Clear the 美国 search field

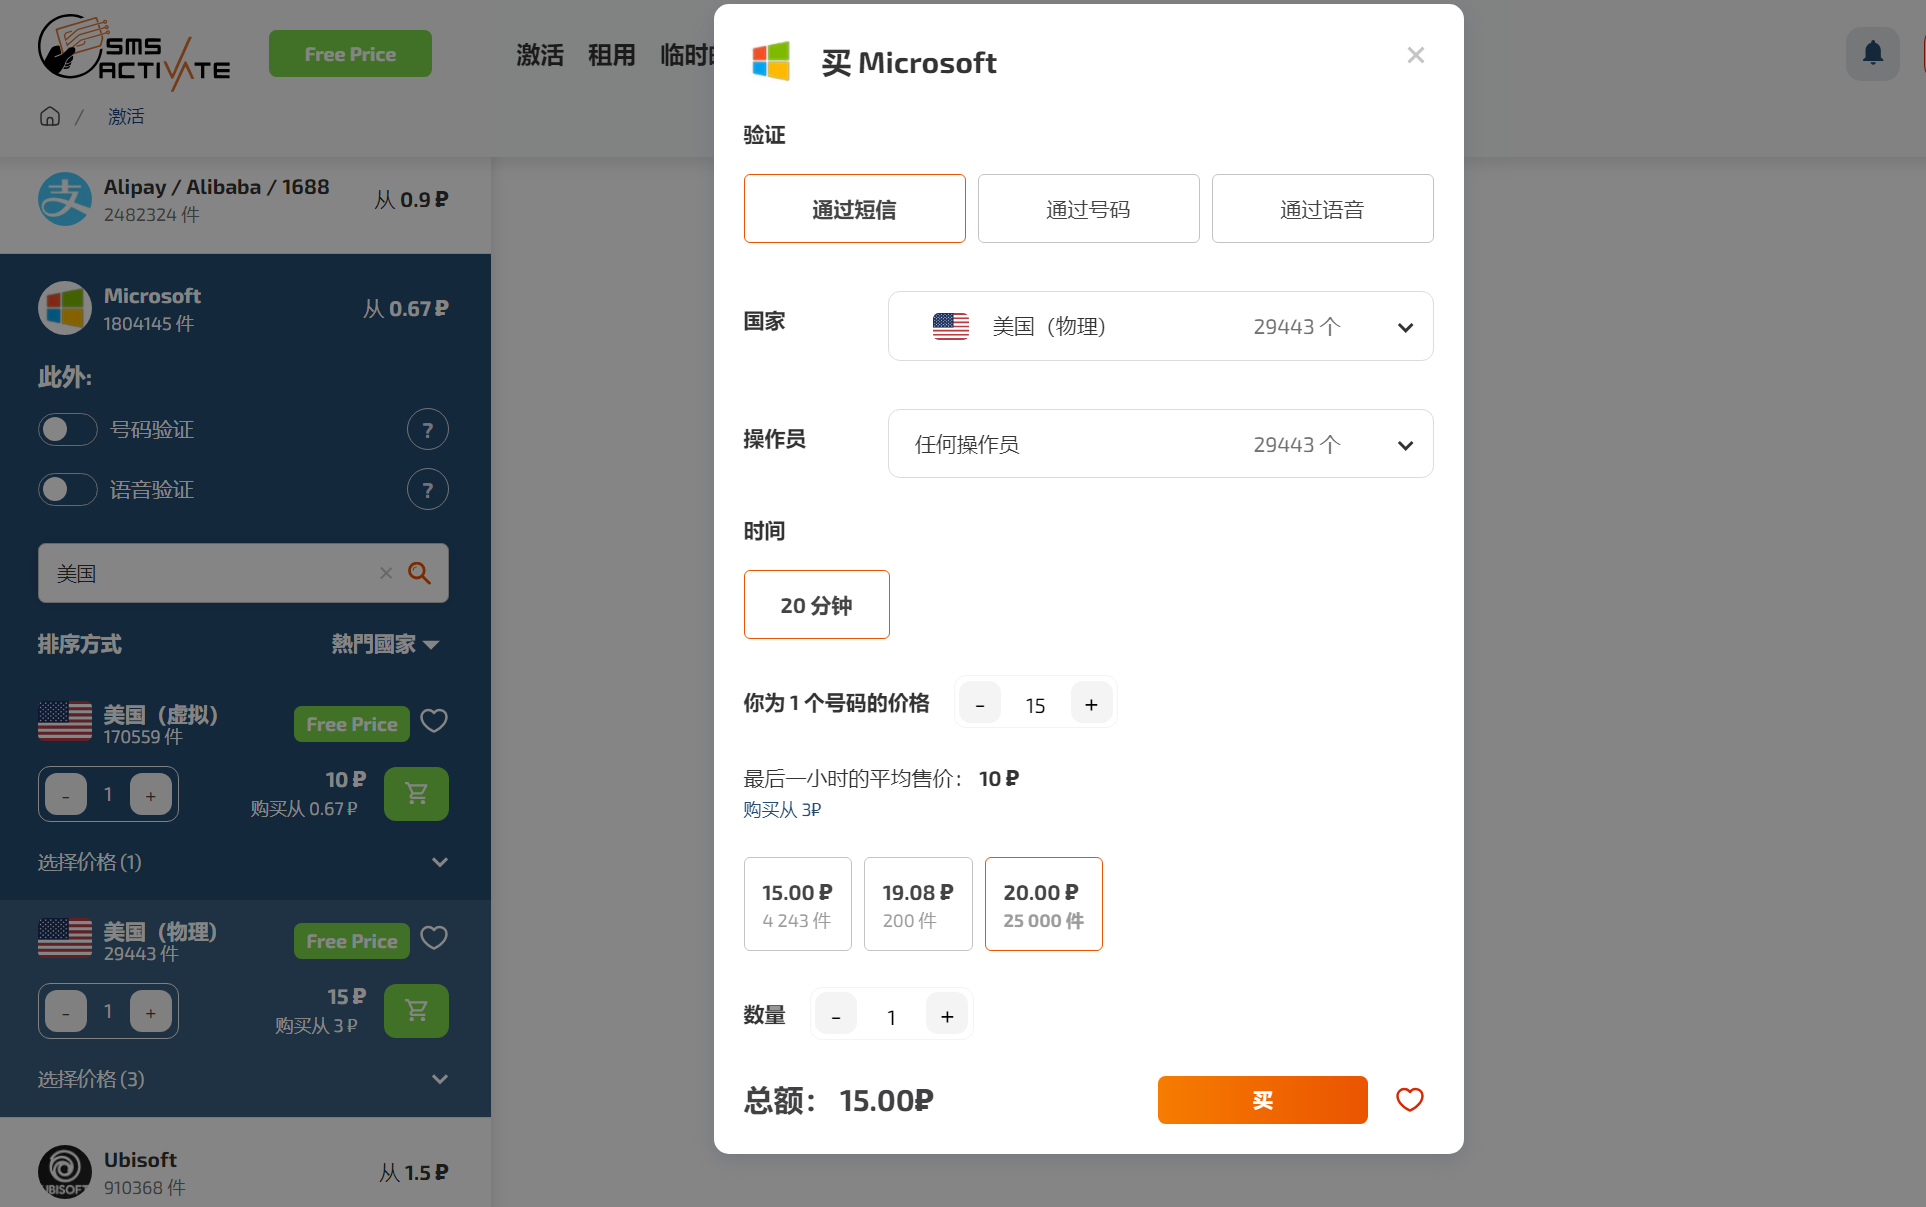click(386, 573)
